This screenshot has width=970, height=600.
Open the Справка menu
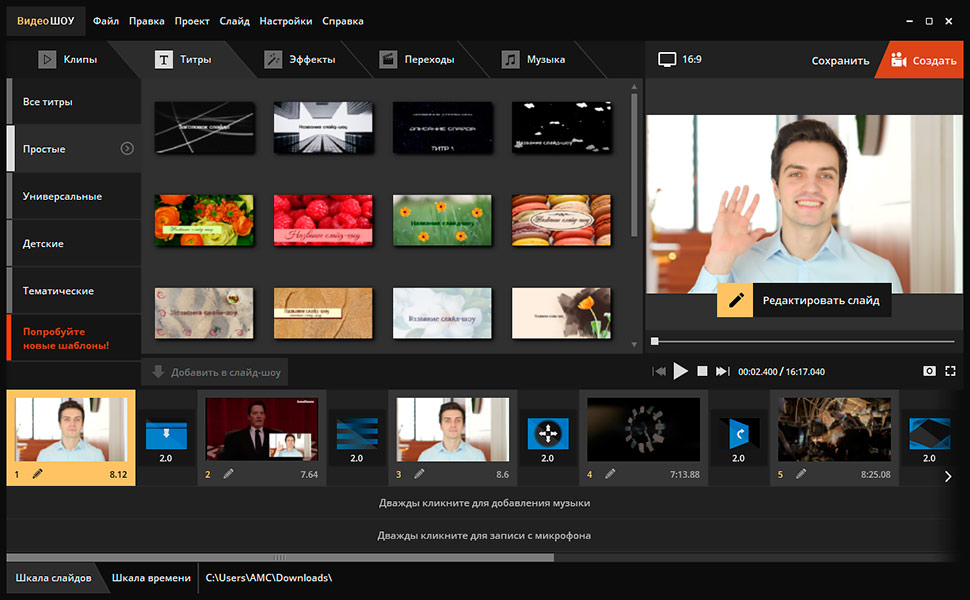click(x=343, y=21)
